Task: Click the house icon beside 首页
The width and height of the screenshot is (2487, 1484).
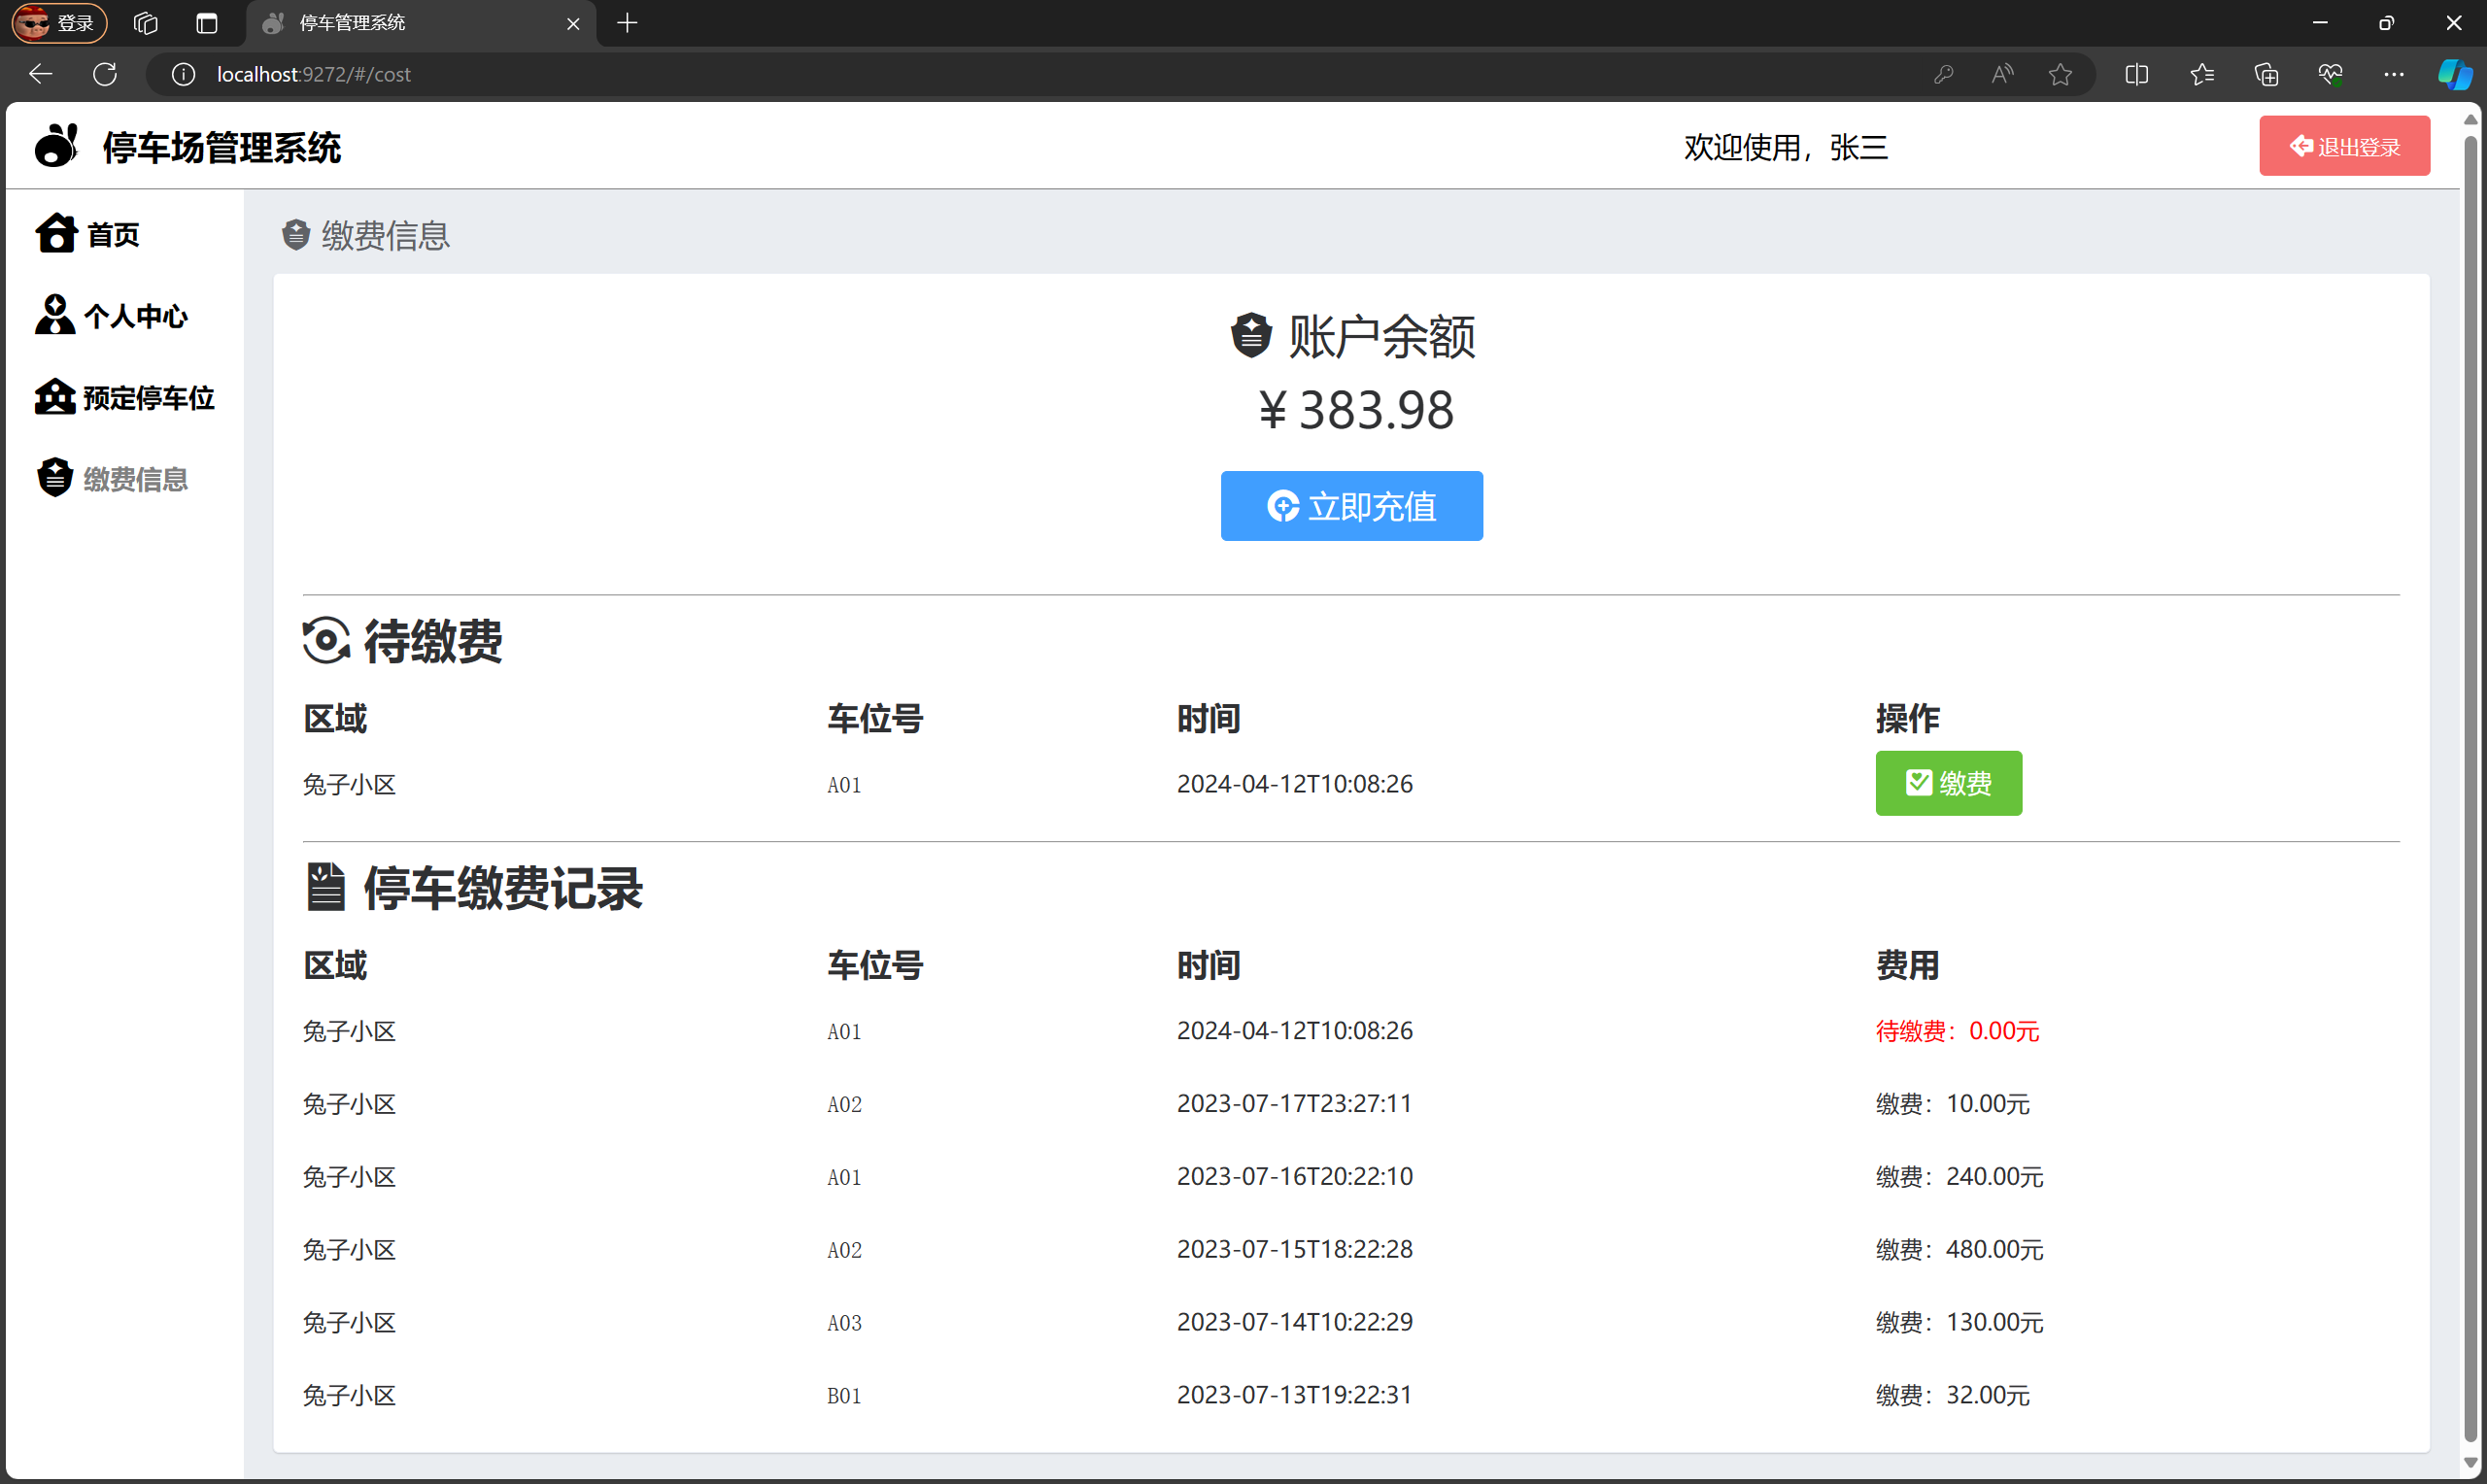Action: click(56, 233)
